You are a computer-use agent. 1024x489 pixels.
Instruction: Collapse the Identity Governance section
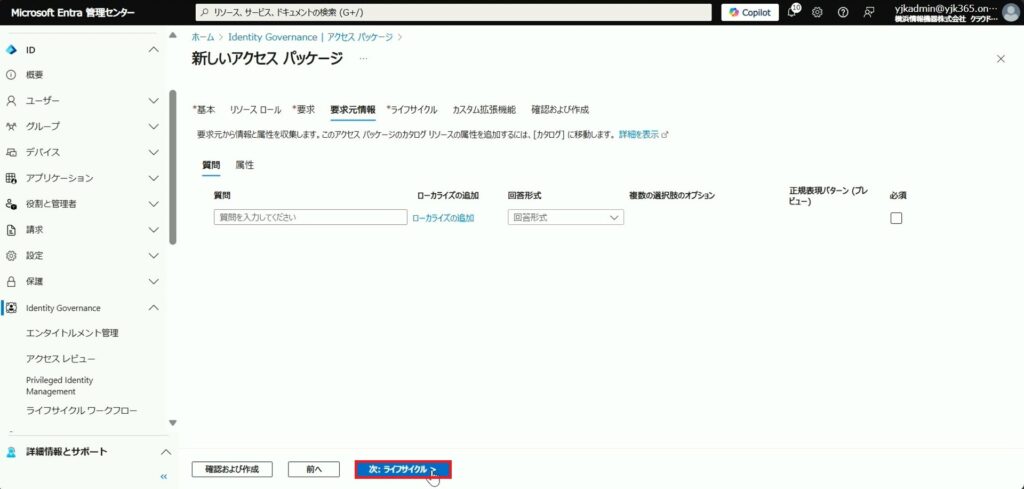coord(153,308)
